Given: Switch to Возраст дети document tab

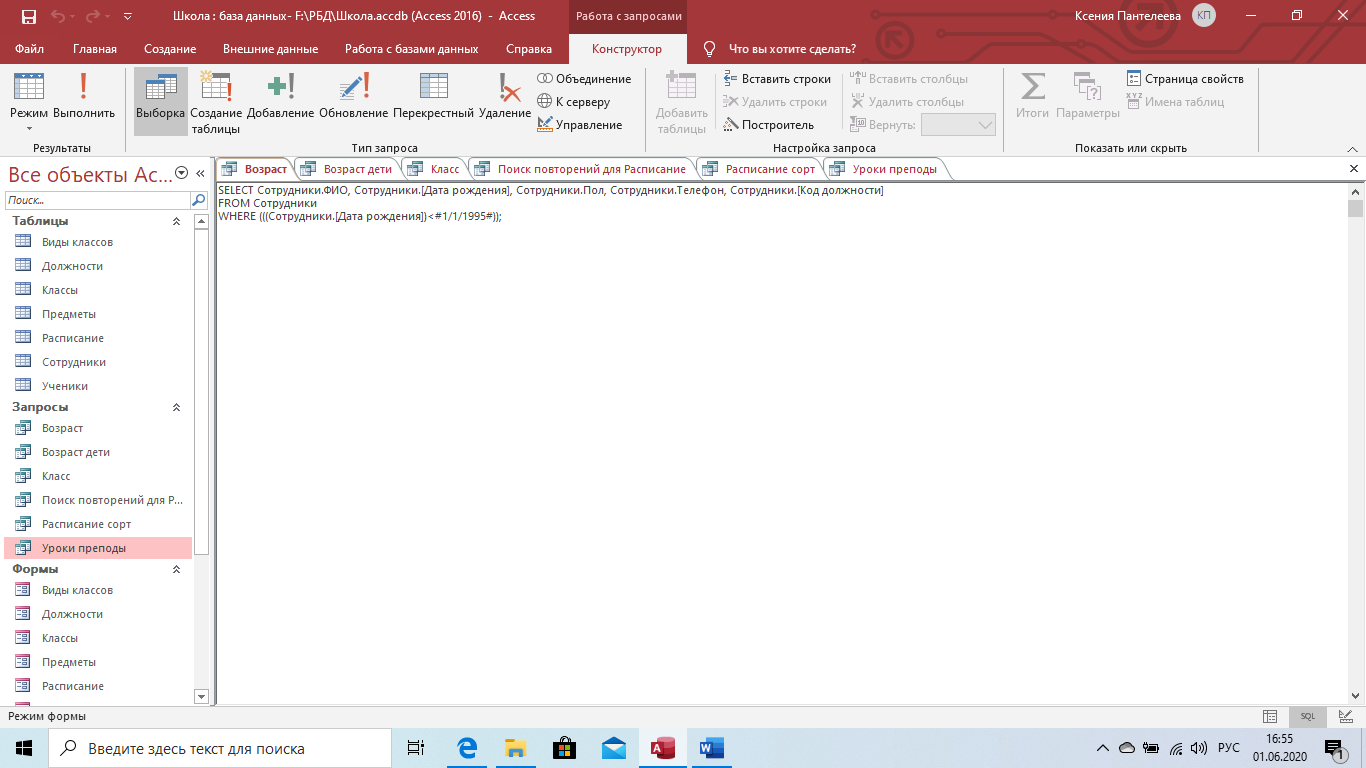Looking at the screenshot, I should coord(348,169).
